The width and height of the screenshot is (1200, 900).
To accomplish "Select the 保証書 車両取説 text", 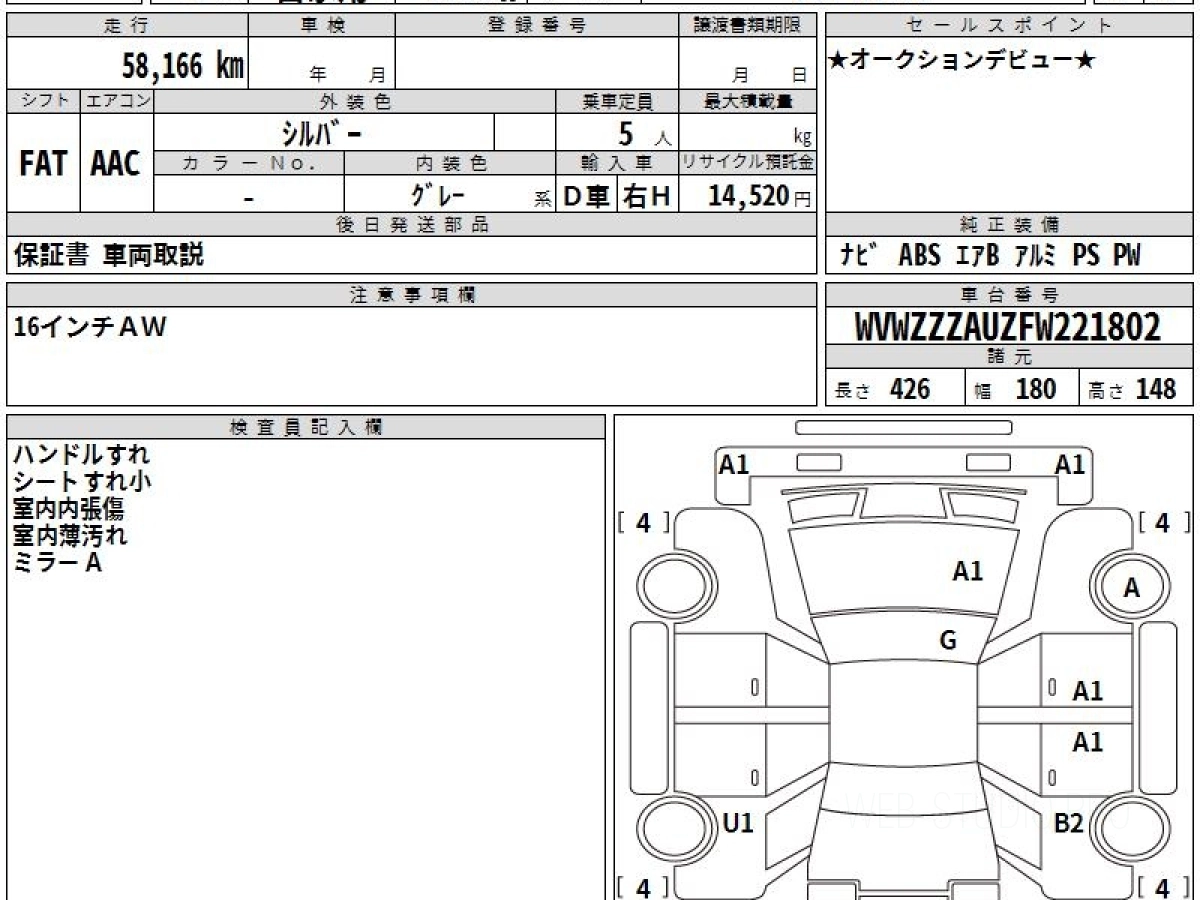I will click(x=109, y=255).
